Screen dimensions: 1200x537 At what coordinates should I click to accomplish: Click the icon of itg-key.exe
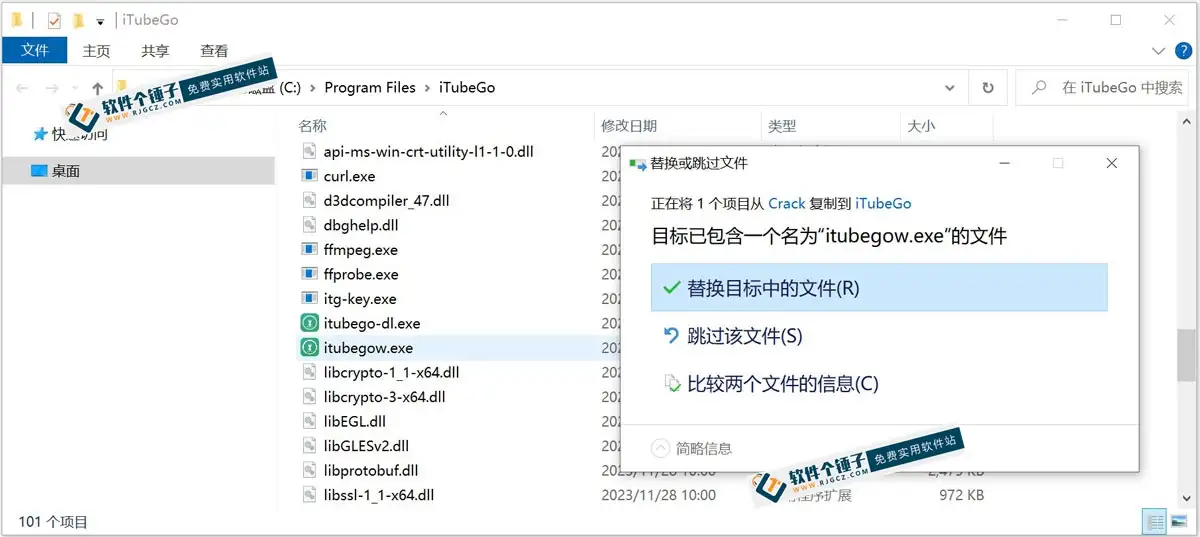click(x=309, y=299)
